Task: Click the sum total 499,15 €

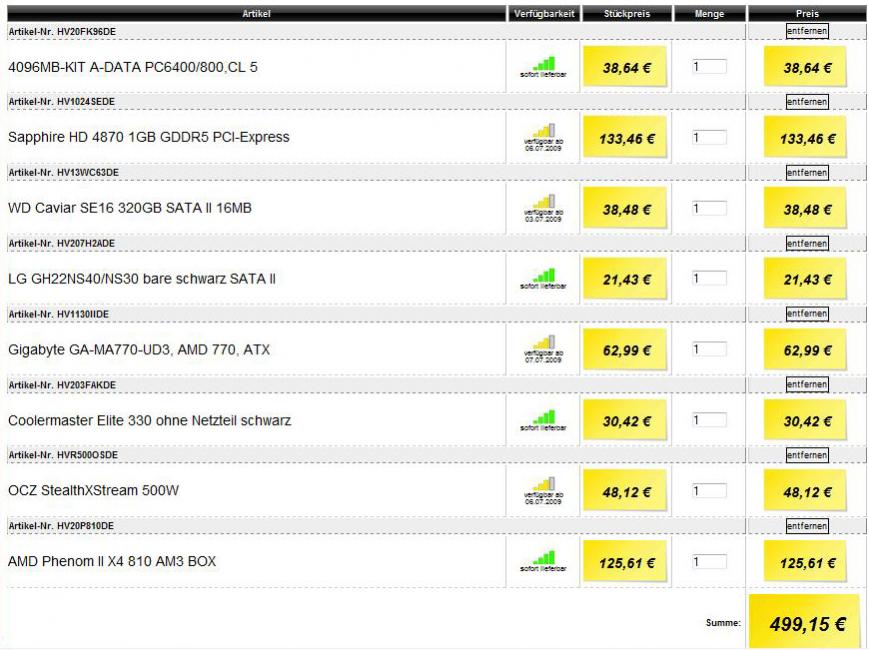Action: pos(806,623)
